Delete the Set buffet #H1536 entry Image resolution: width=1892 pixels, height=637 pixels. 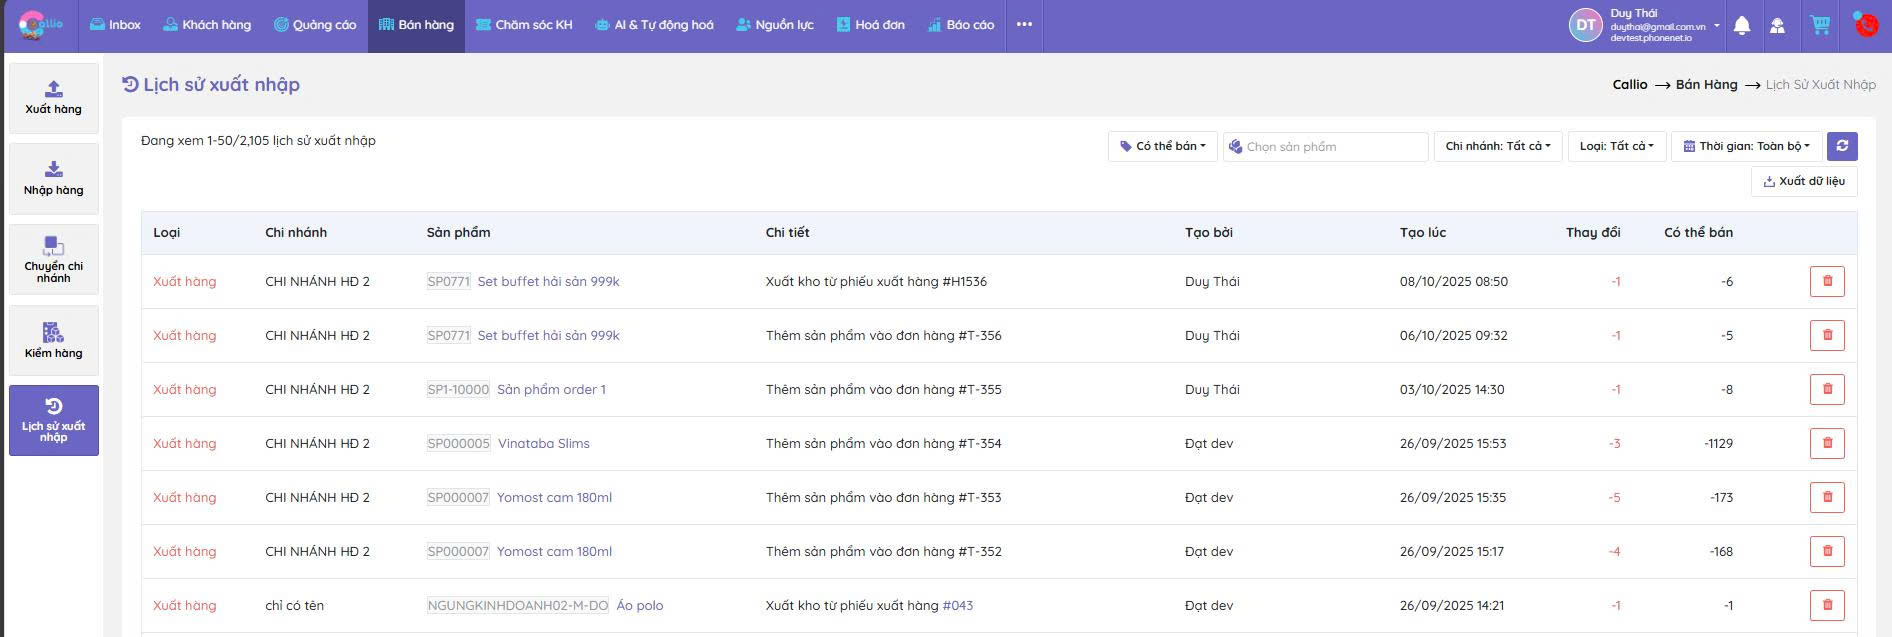(x=1827, y=282)
